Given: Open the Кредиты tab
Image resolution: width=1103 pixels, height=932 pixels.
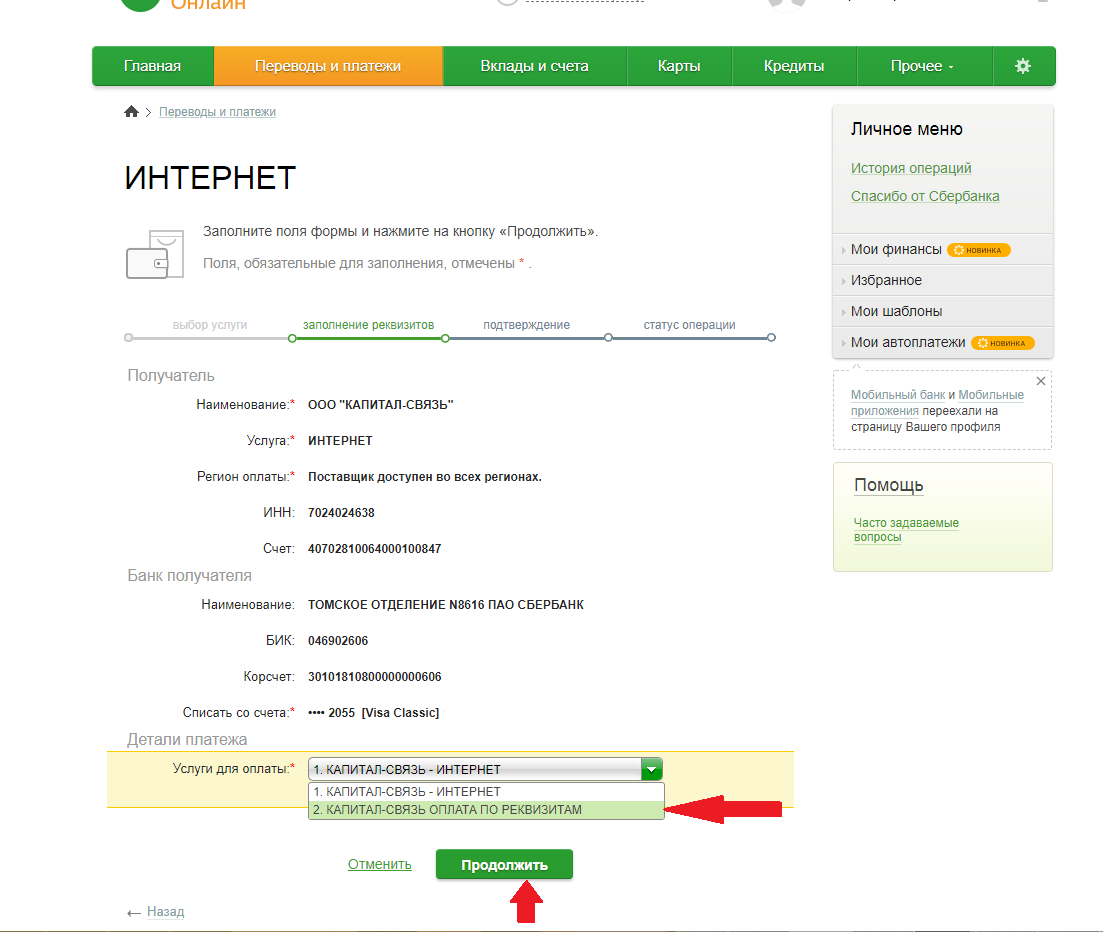Looking at the screenshot, I should click(794, 66).
